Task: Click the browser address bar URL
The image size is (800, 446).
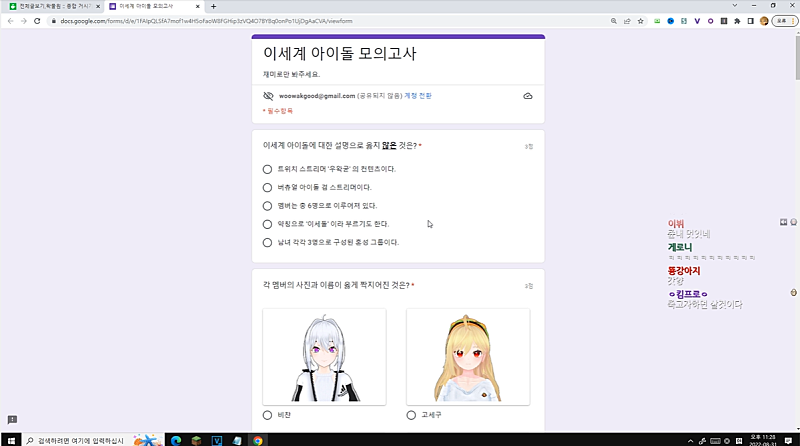Action: pos(206,21)
